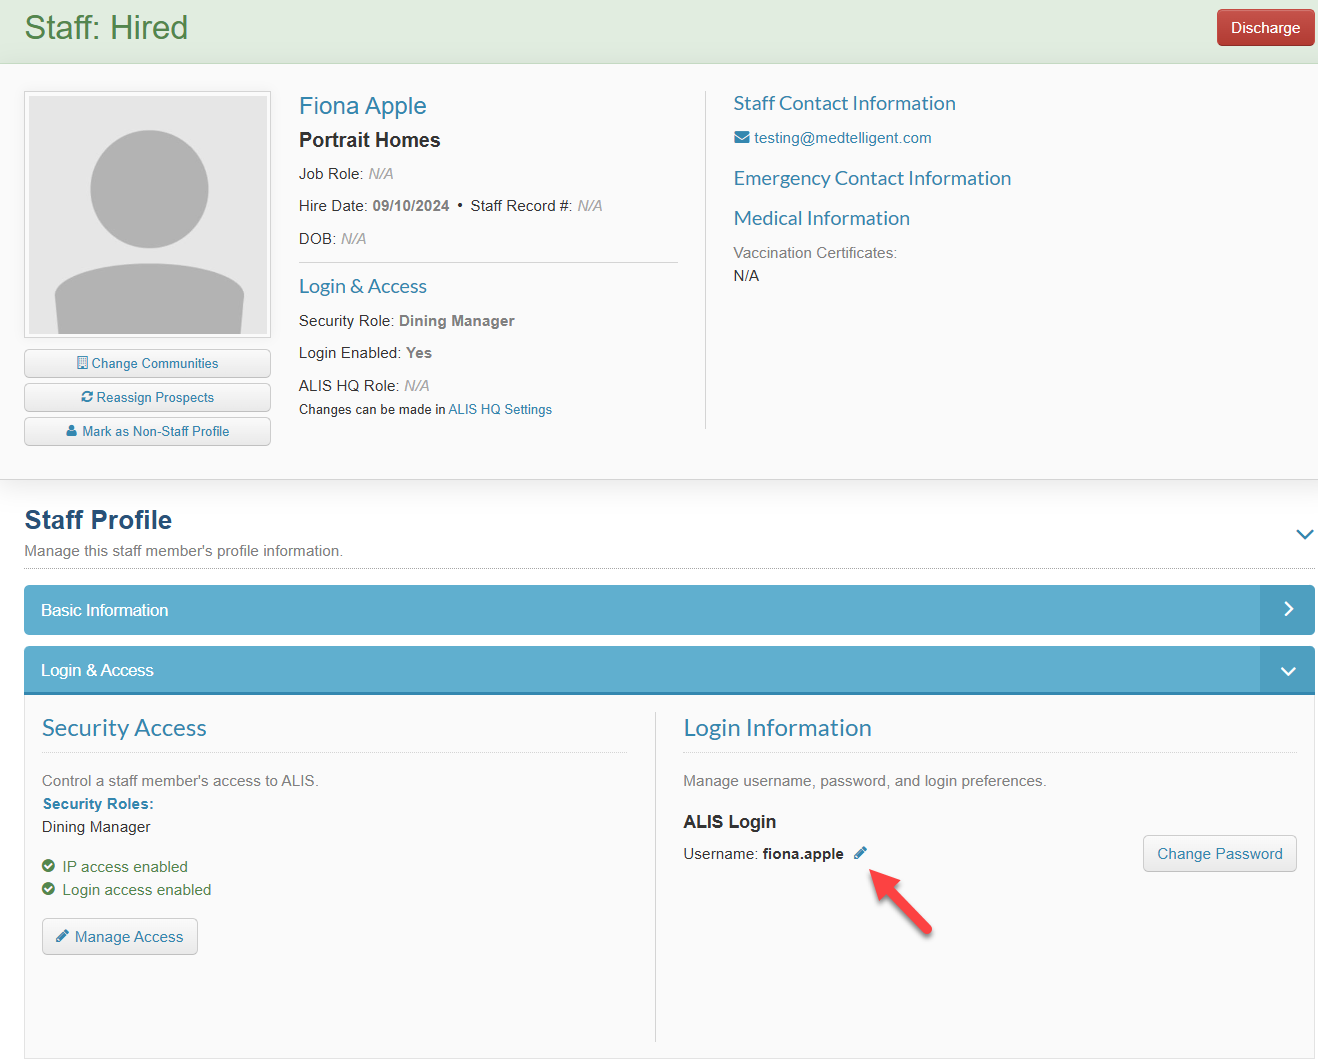1318x1060 pixels.
Task: Click the Staff: Hired page title
Action: 106,27
